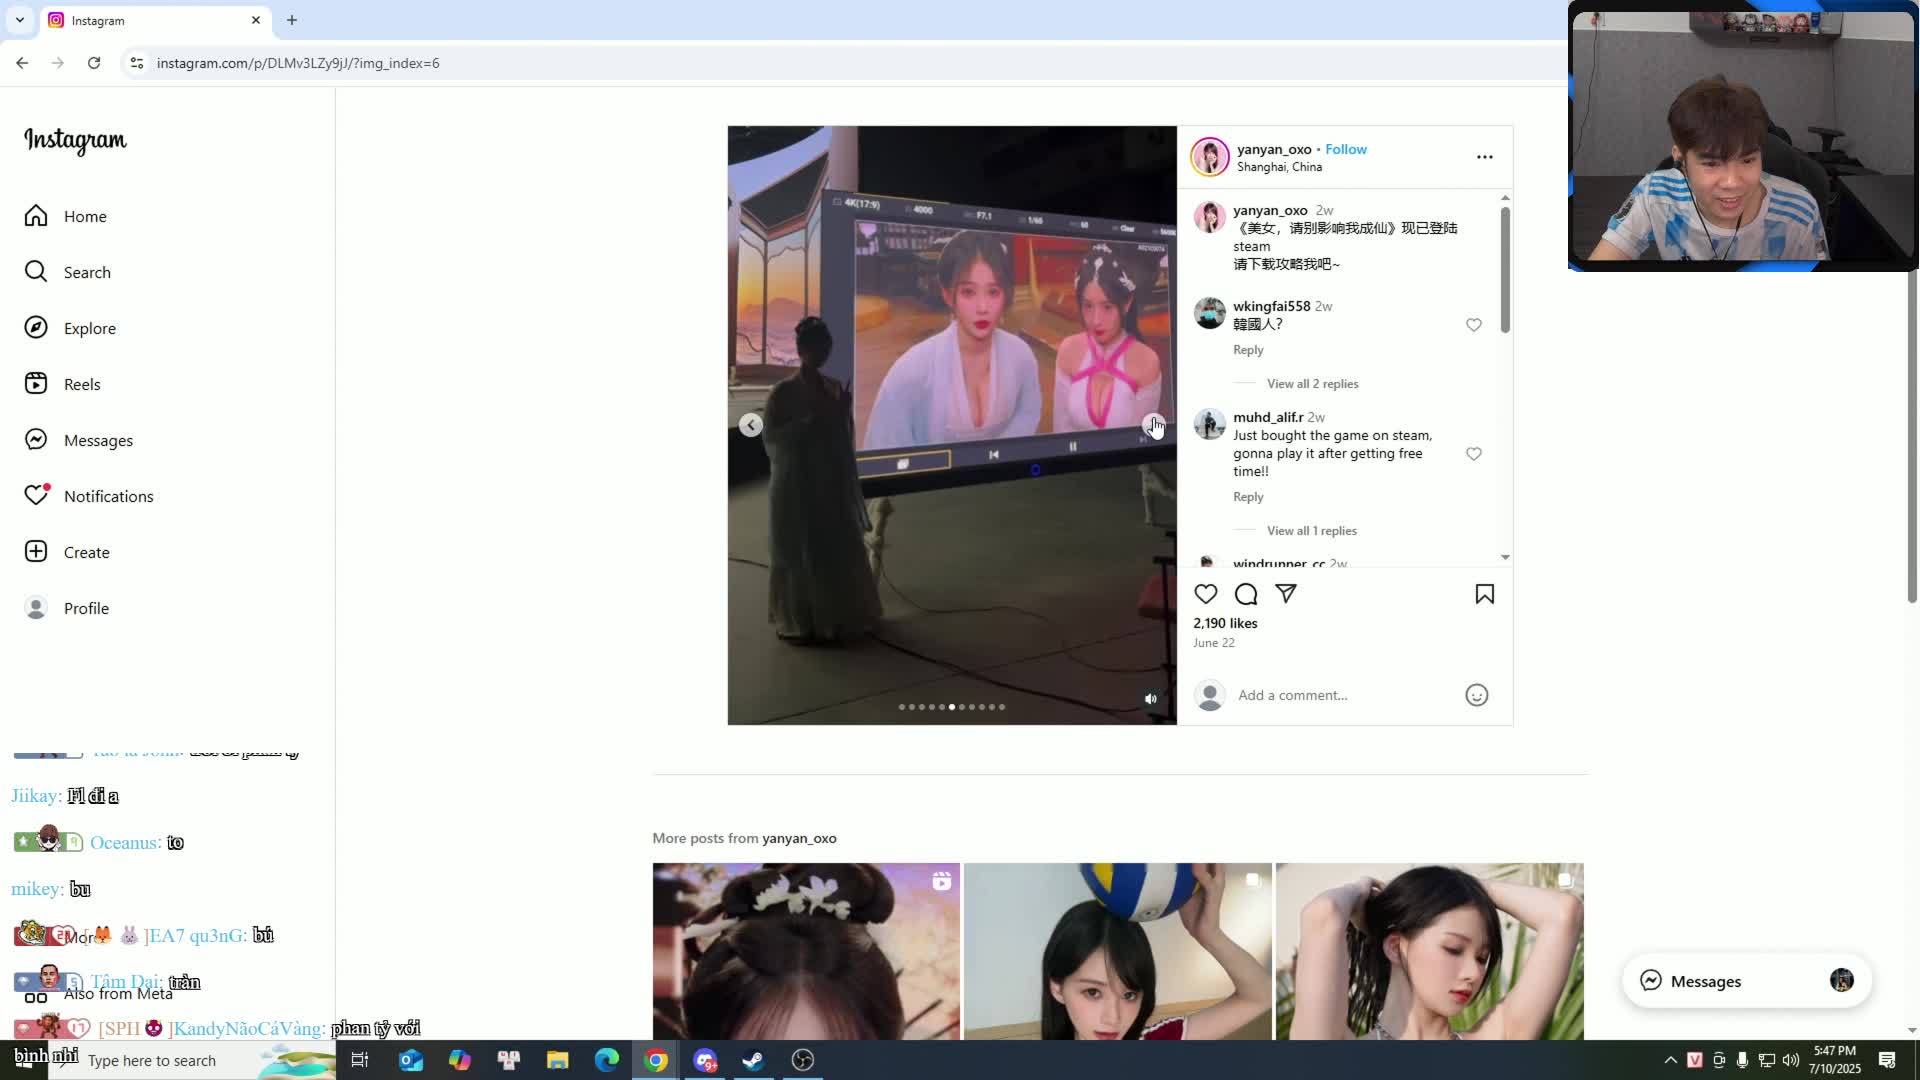Open the post options menu
This screenshot has width=1920, height=1080.
pyautogui.click(x=1484, y=157)
